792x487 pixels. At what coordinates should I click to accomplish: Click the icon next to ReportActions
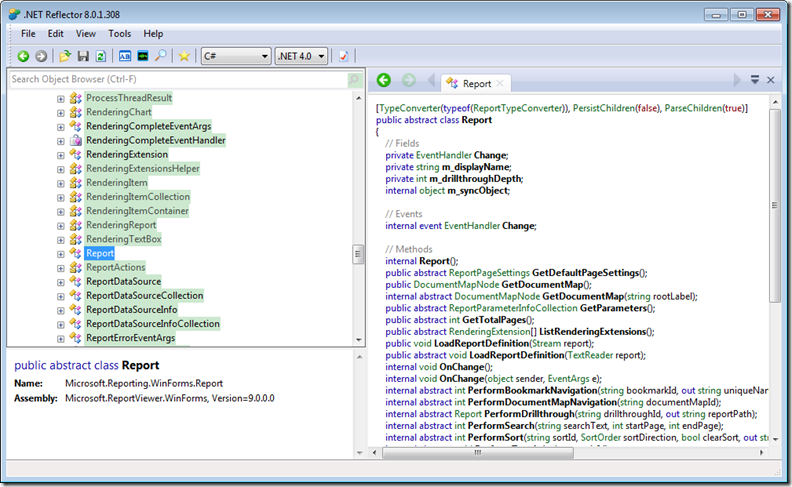(x=76, y=267)
